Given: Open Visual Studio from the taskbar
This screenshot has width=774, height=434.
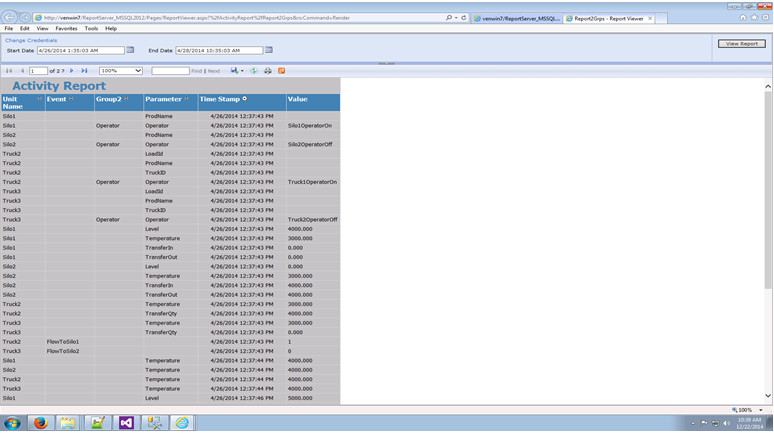Looking at the screenshot, I should coord(126,423).
